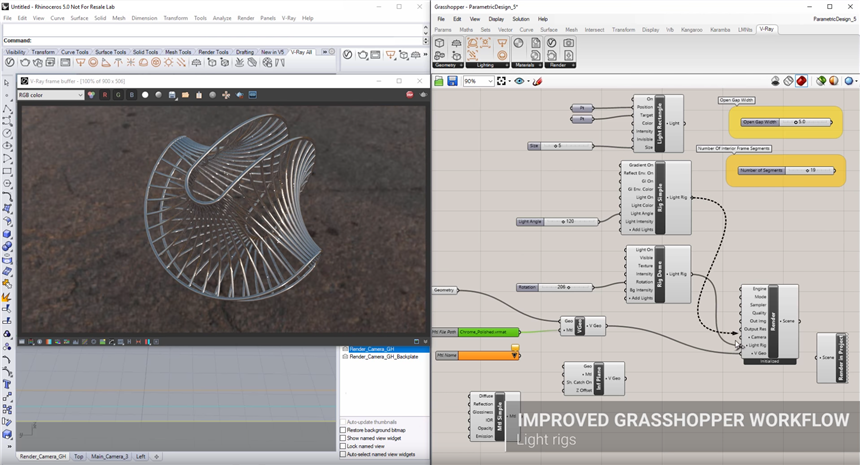Screen dimensions: 860x465
Task: Click the Save icon in Grasshopper canvas toolbar
Action: tap(452, 81)
